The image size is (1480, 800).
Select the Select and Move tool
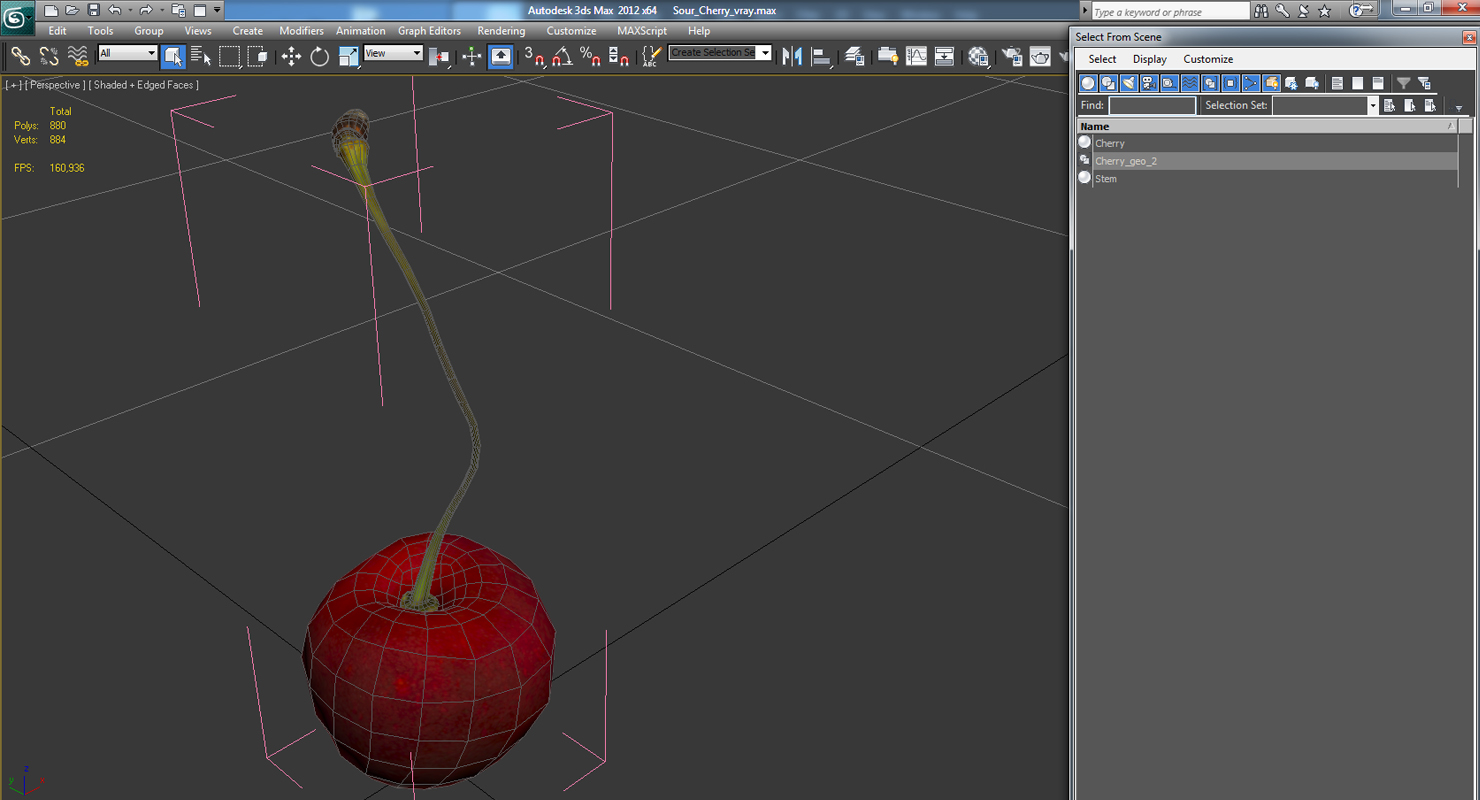point(291,56)
